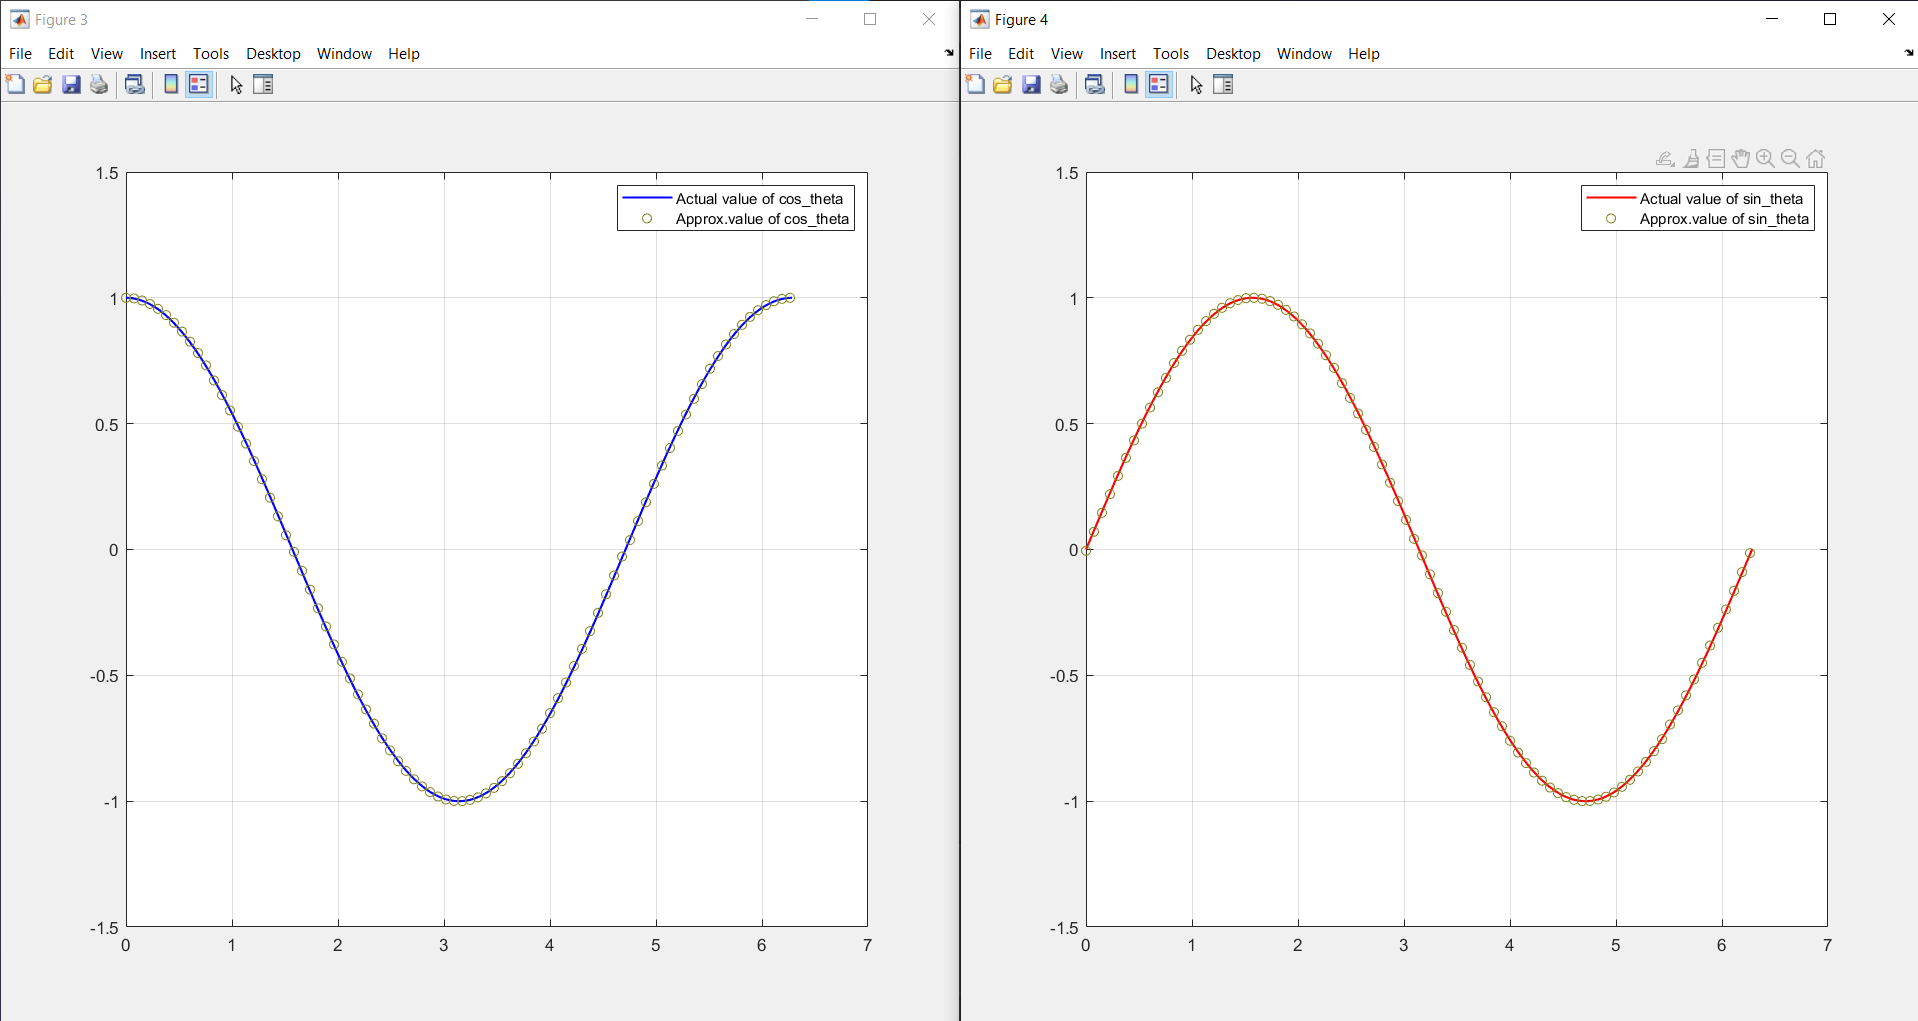Expand Figure 4 toolbar overflow chevron
Image resolution: width=1918 pixels, height=1021 pixels.
coord(1908,53)
